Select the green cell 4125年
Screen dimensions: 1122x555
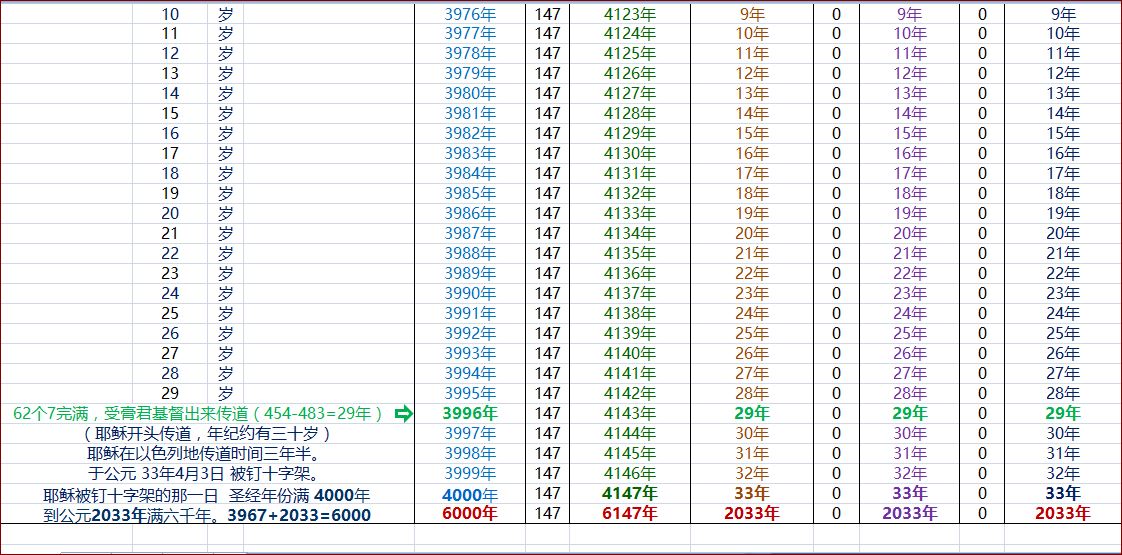[x=630, y=54]
